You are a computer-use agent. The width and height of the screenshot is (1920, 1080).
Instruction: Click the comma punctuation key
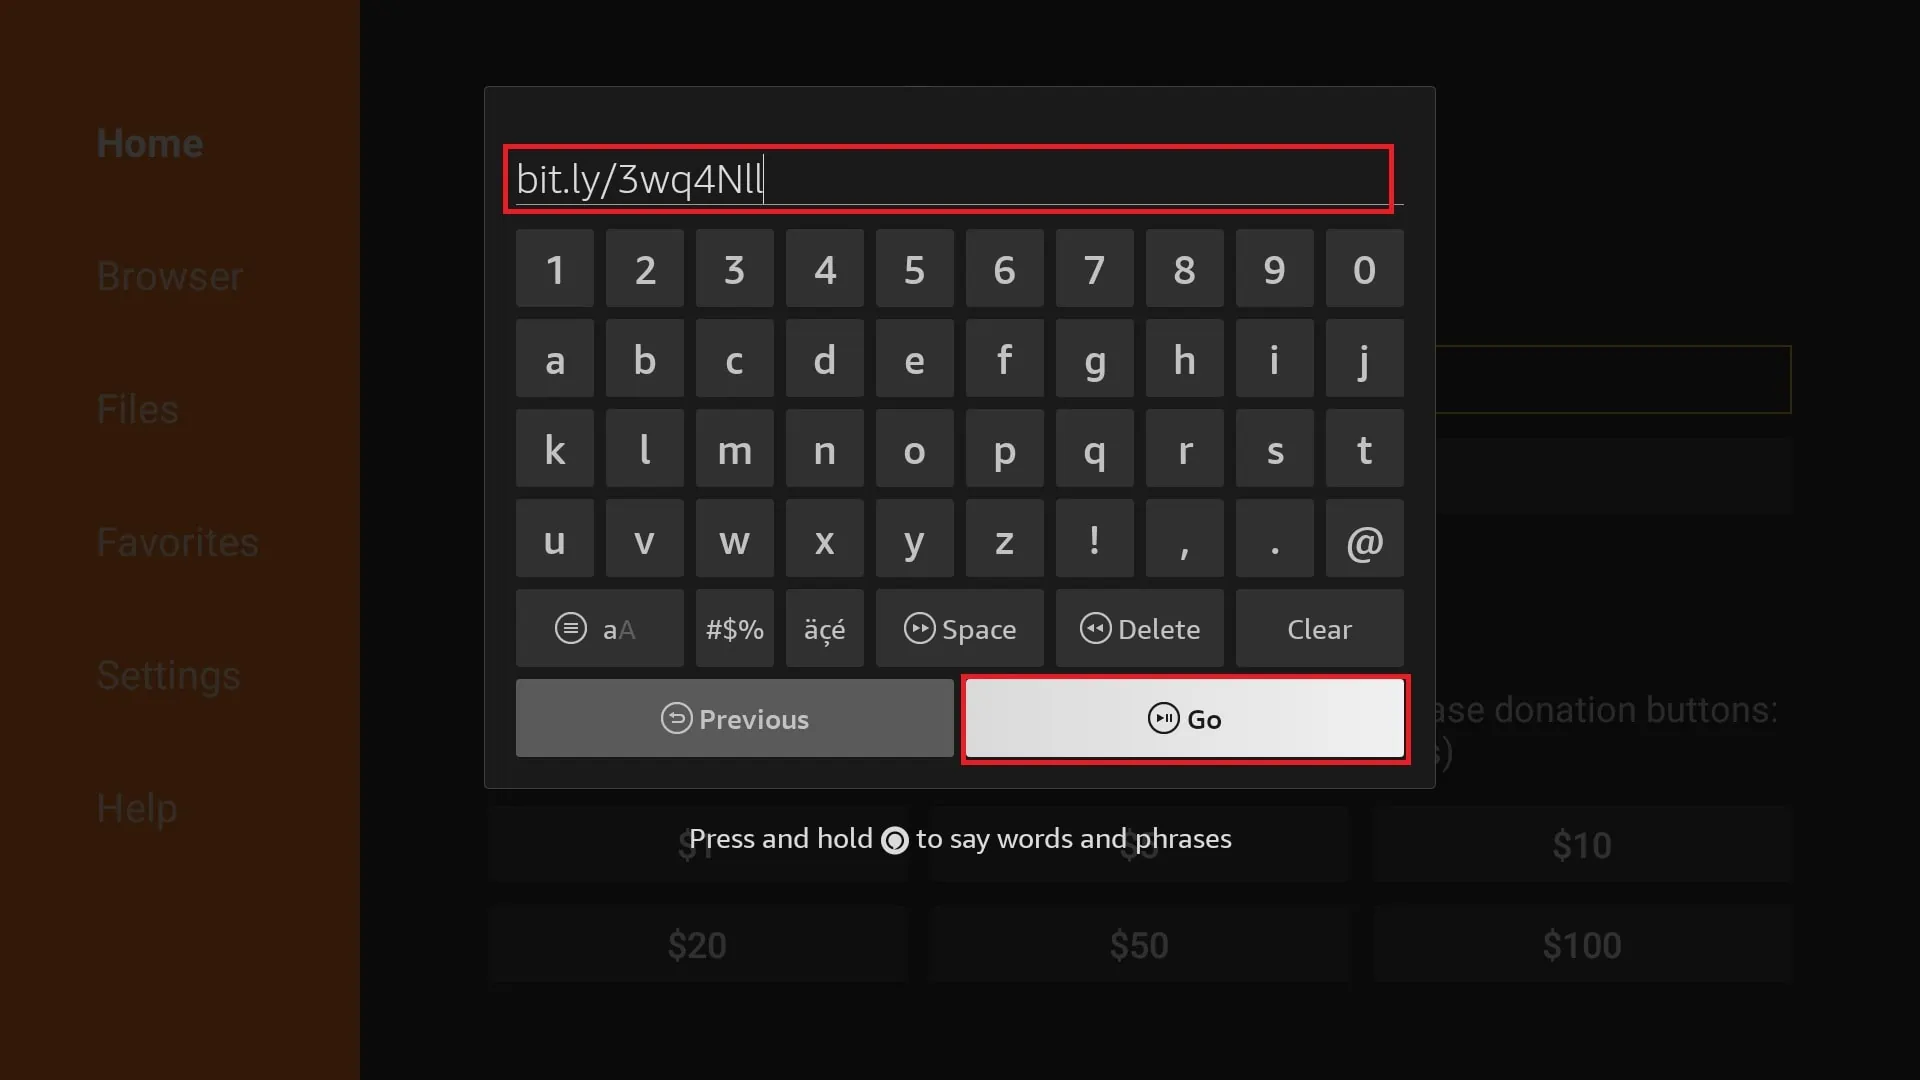click(x=1184, y=539)
